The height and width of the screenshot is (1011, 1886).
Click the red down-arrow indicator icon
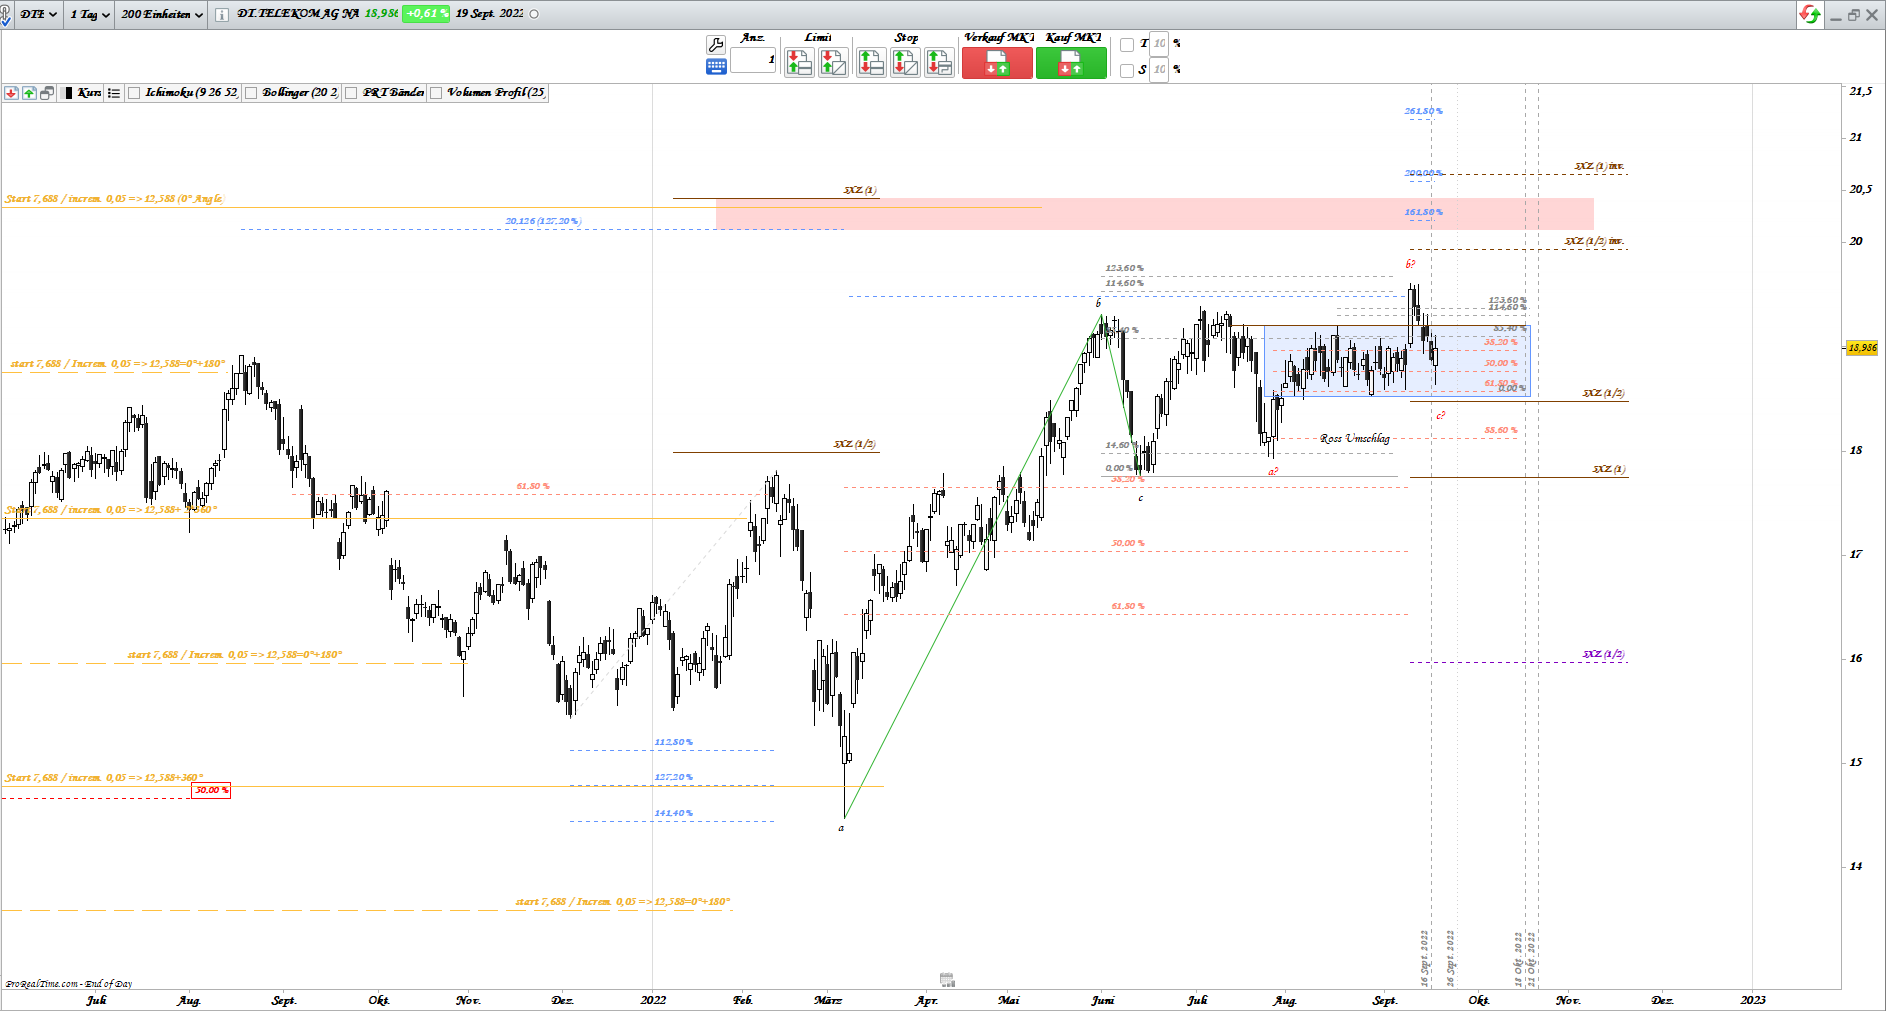point(11,93)
